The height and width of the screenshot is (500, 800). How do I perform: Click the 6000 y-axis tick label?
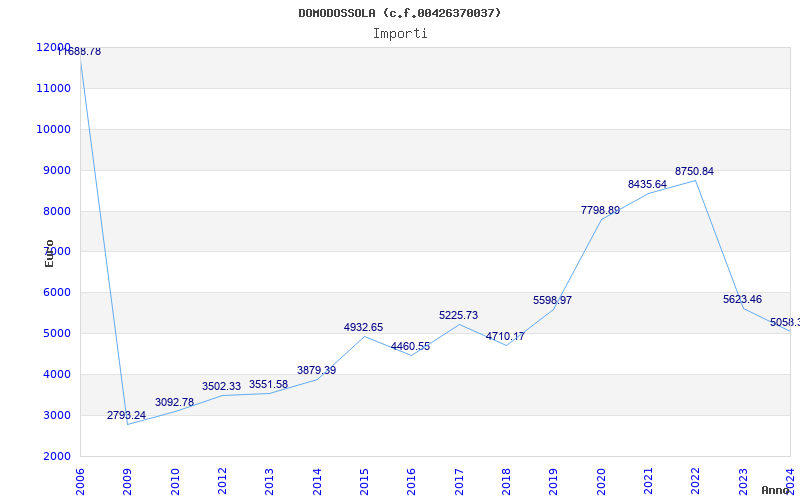point(57,292)
